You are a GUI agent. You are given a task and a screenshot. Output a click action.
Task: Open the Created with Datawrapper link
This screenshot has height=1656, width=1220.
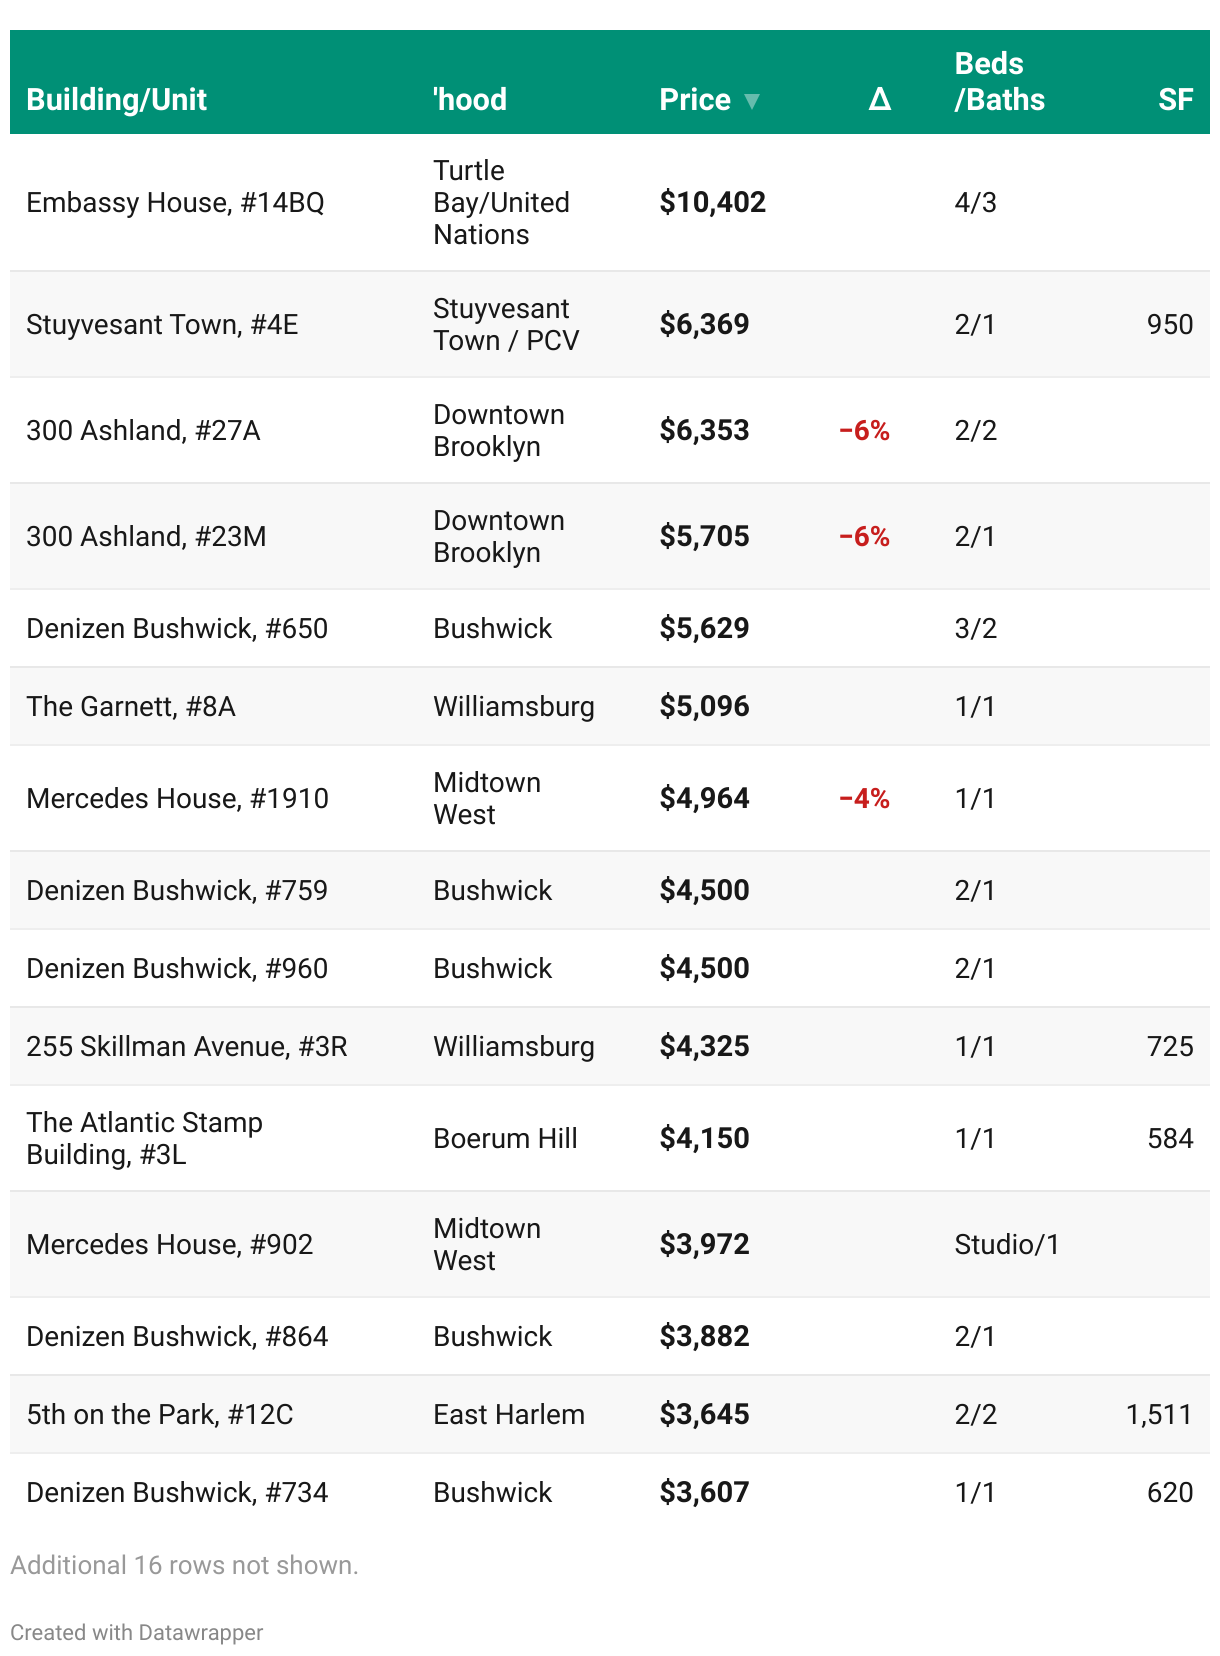pos(137,1632)
